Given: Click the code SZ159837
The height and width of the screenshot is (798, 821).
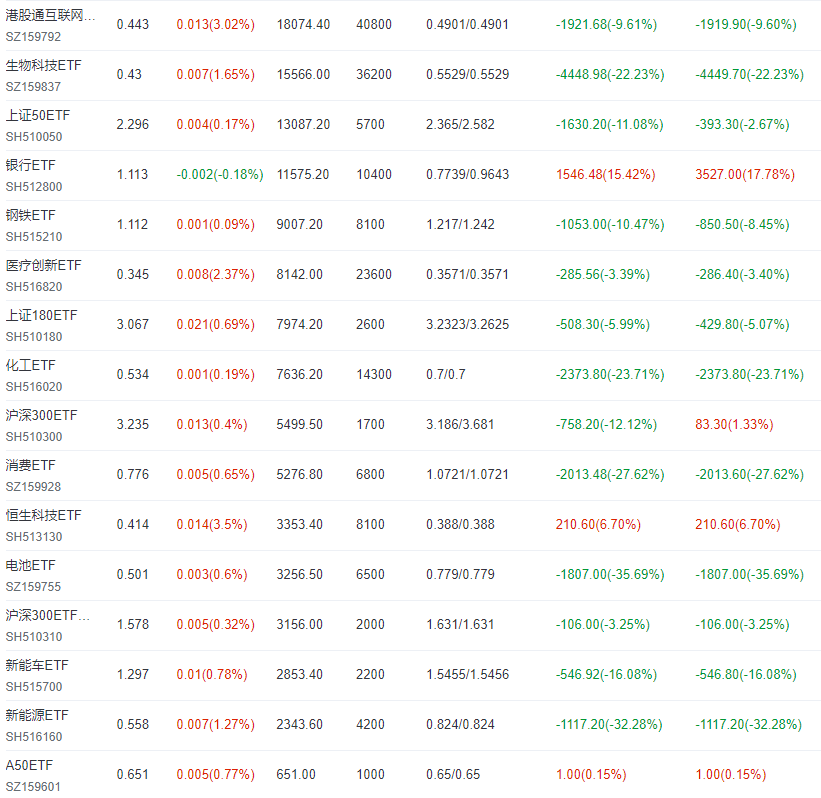Looking at the screenshot, I should coord(34,87).
